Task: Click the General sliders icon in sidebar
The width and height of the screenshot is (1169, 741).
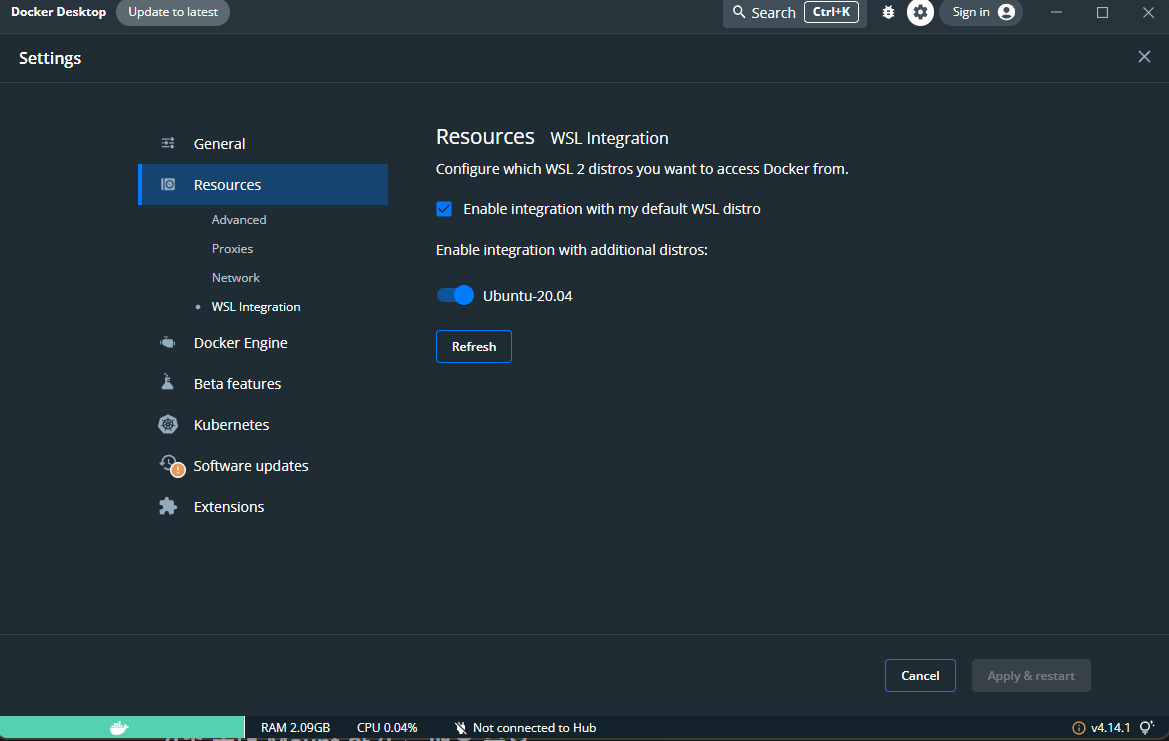Action: tap(168, 143)
